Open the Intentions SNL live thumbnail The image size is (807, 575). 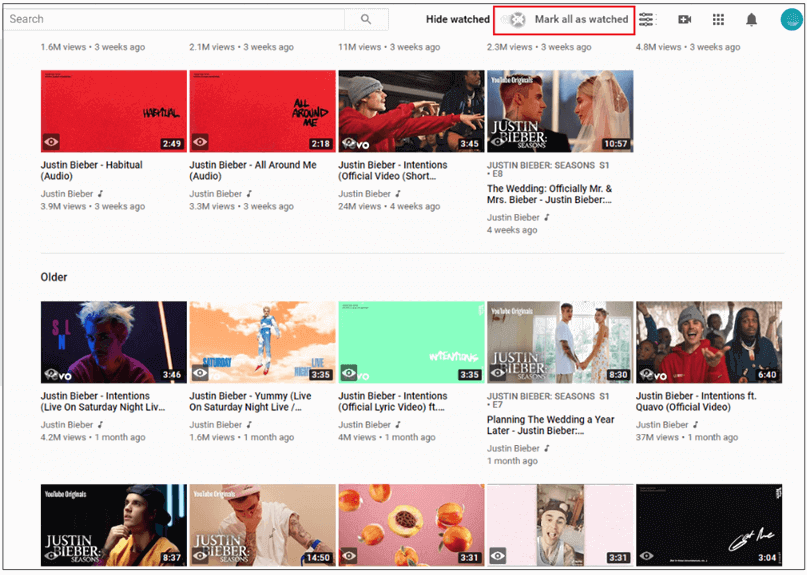(114, 342)
